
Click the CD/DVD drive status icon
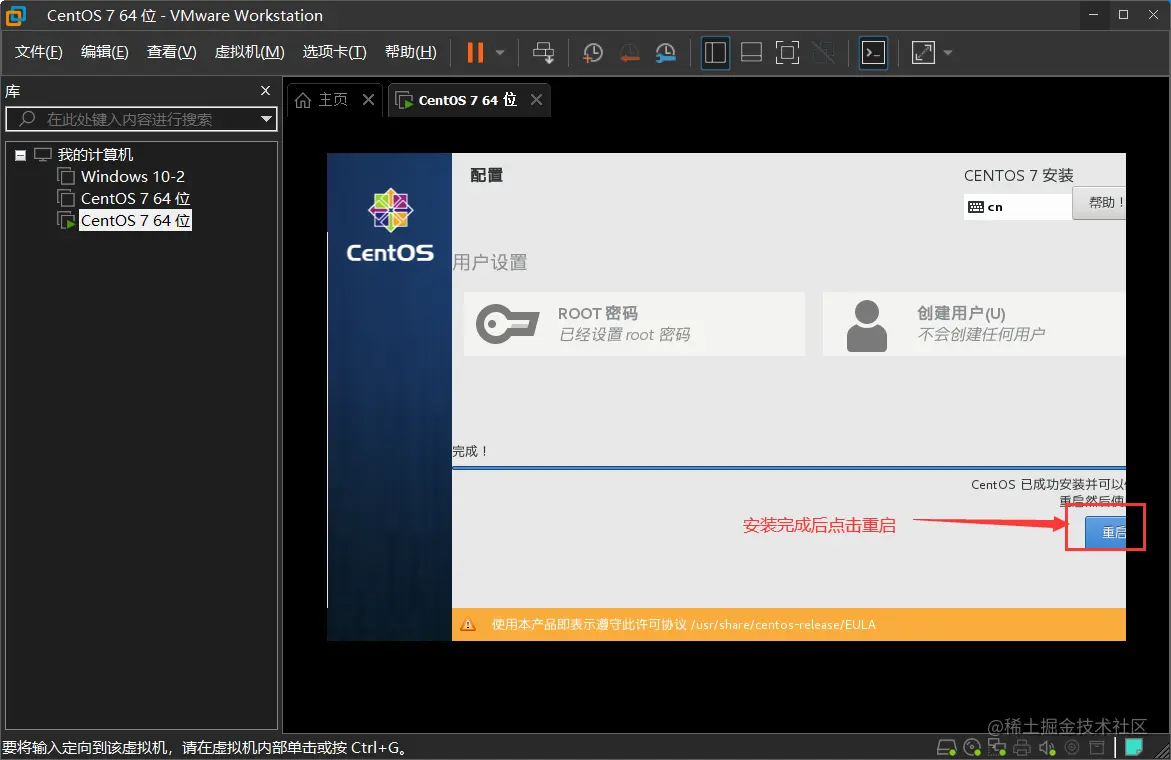pos(972,747)
